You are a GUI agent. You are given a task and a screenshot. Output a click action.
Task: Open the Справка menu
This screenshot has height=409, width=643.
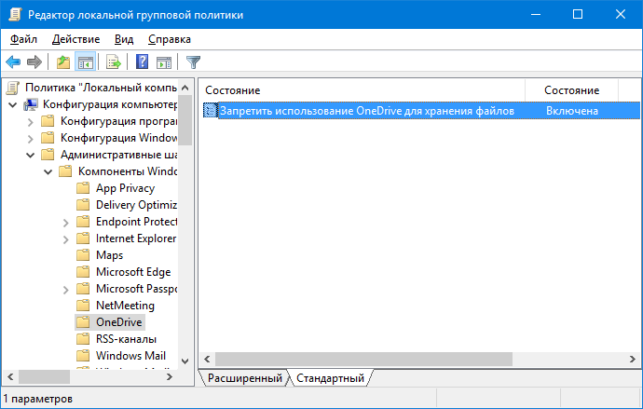[169, 39]
